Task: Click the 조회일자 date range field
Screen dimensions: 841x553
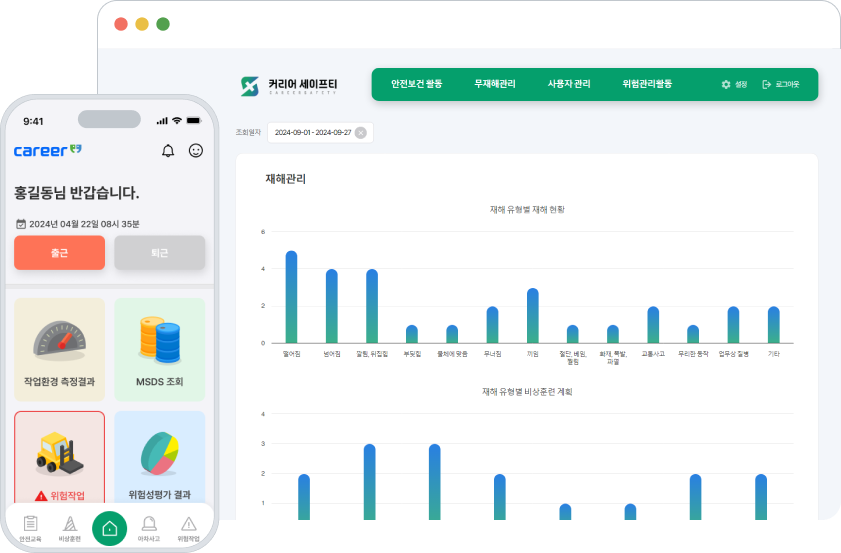Action: click(313, 133)
